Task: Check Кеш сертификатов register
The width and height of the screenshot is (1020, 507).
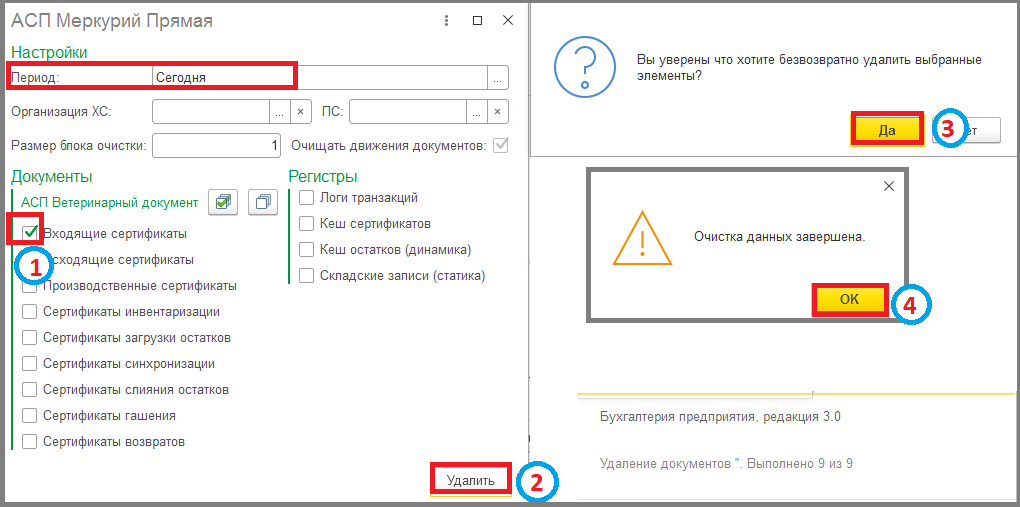Action: (x=306, y=224)
